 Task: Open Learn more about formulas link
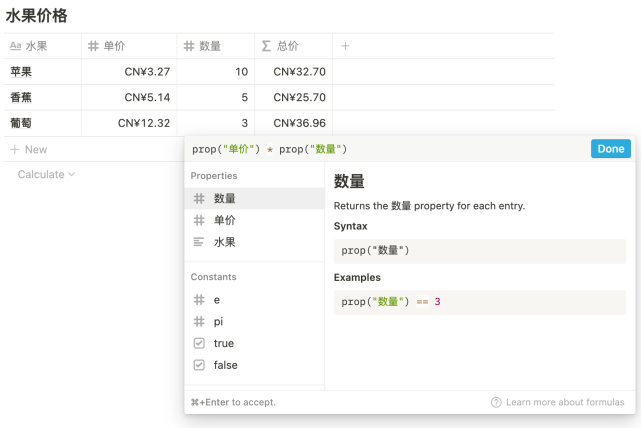(564, 402)
